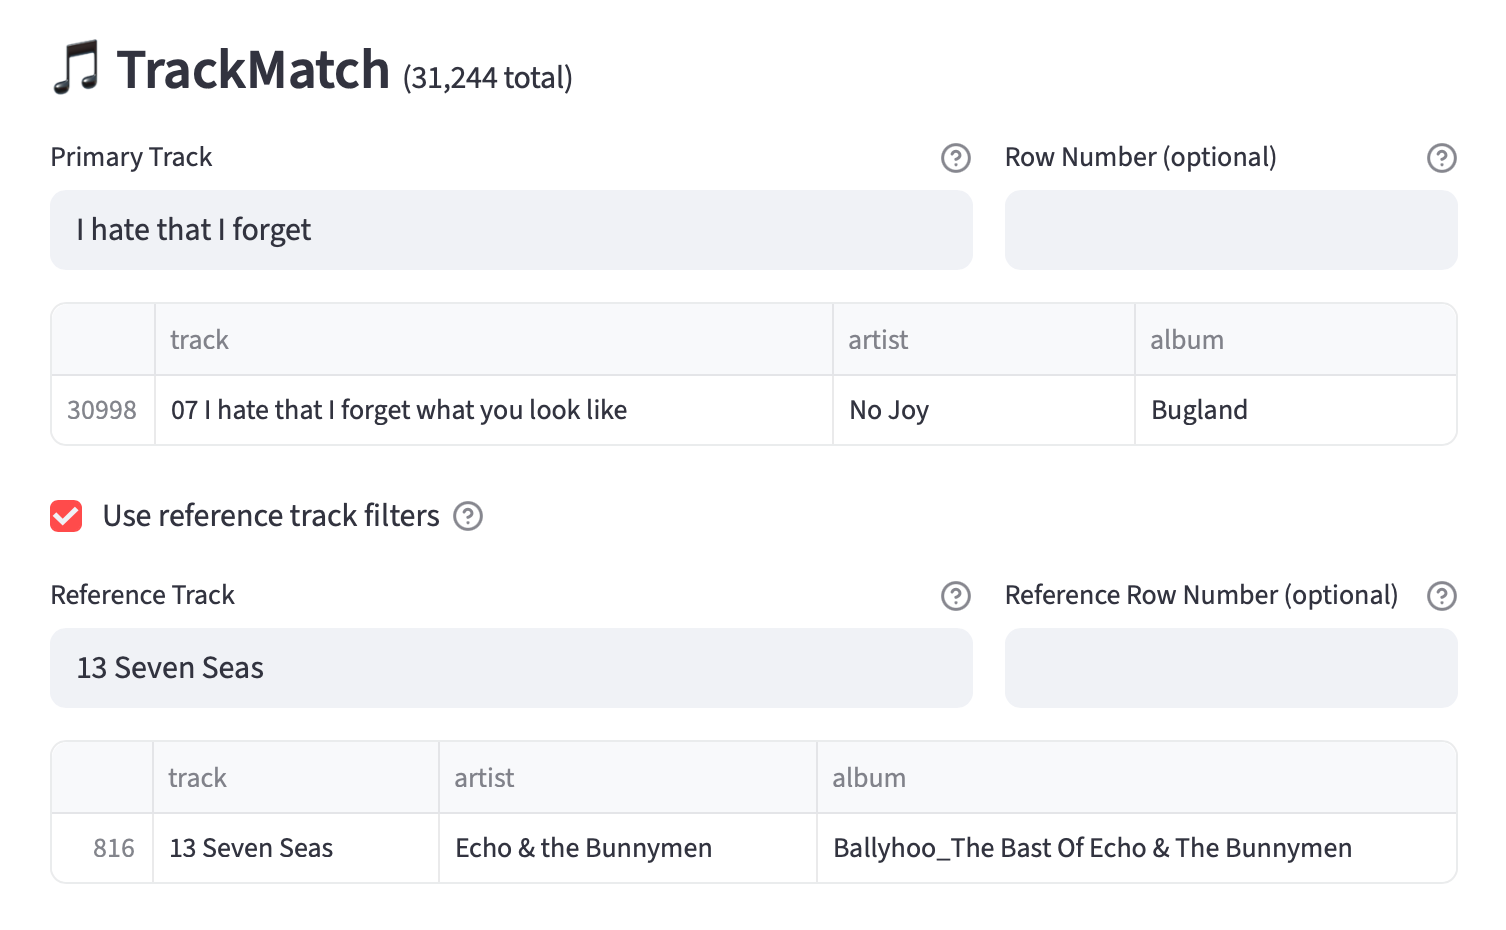Click the album header above Bugland

[x=1186, y=339]
